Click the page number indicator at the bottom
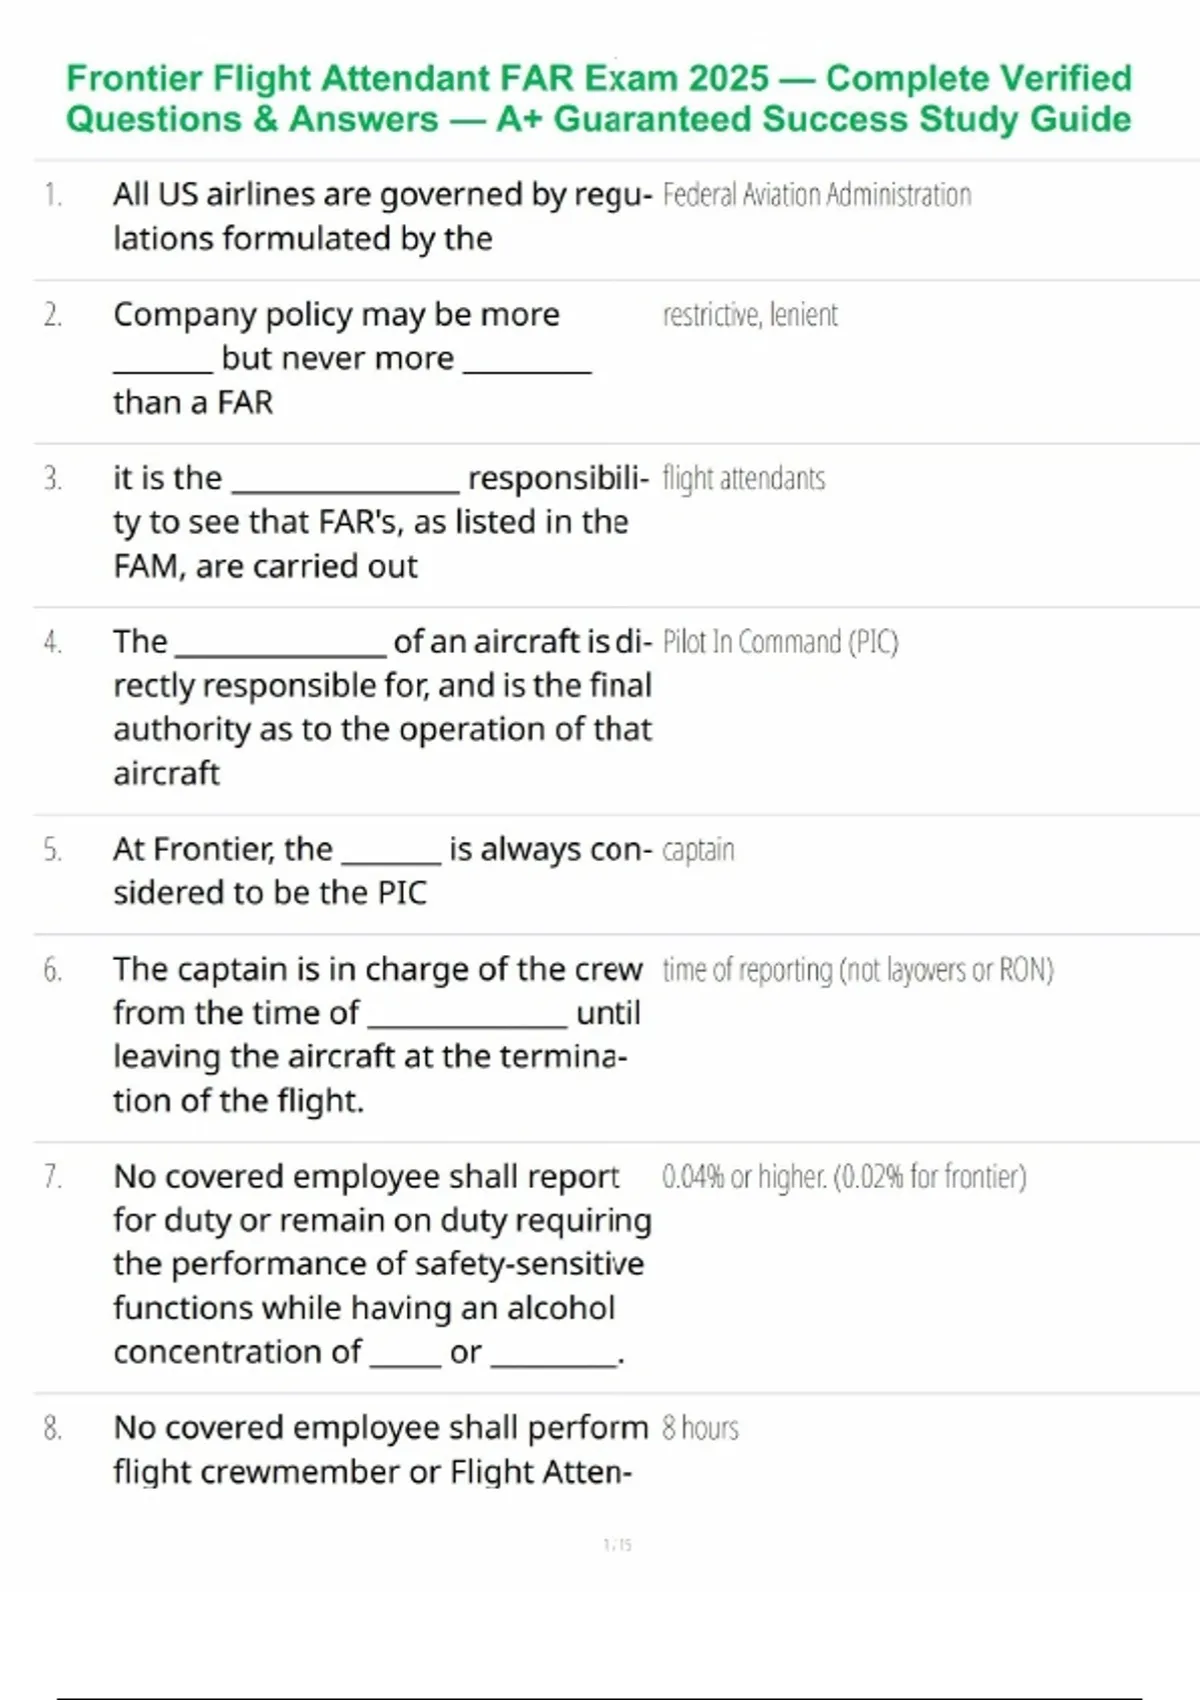Image resolution: width=1200 pixels, height=1700 pixels. click(617, 1545)
